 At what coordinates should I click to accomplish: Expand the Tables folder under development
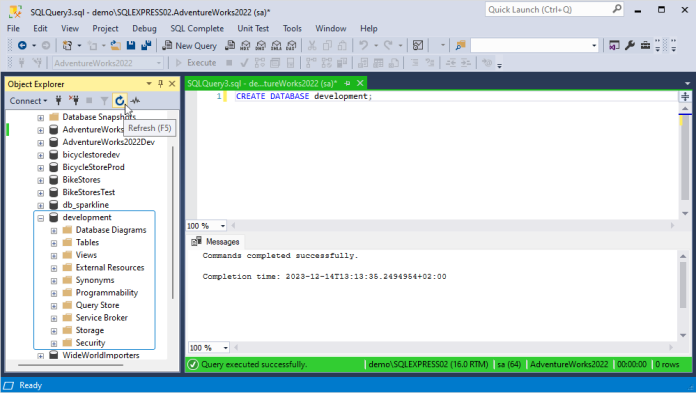point(54,243)
